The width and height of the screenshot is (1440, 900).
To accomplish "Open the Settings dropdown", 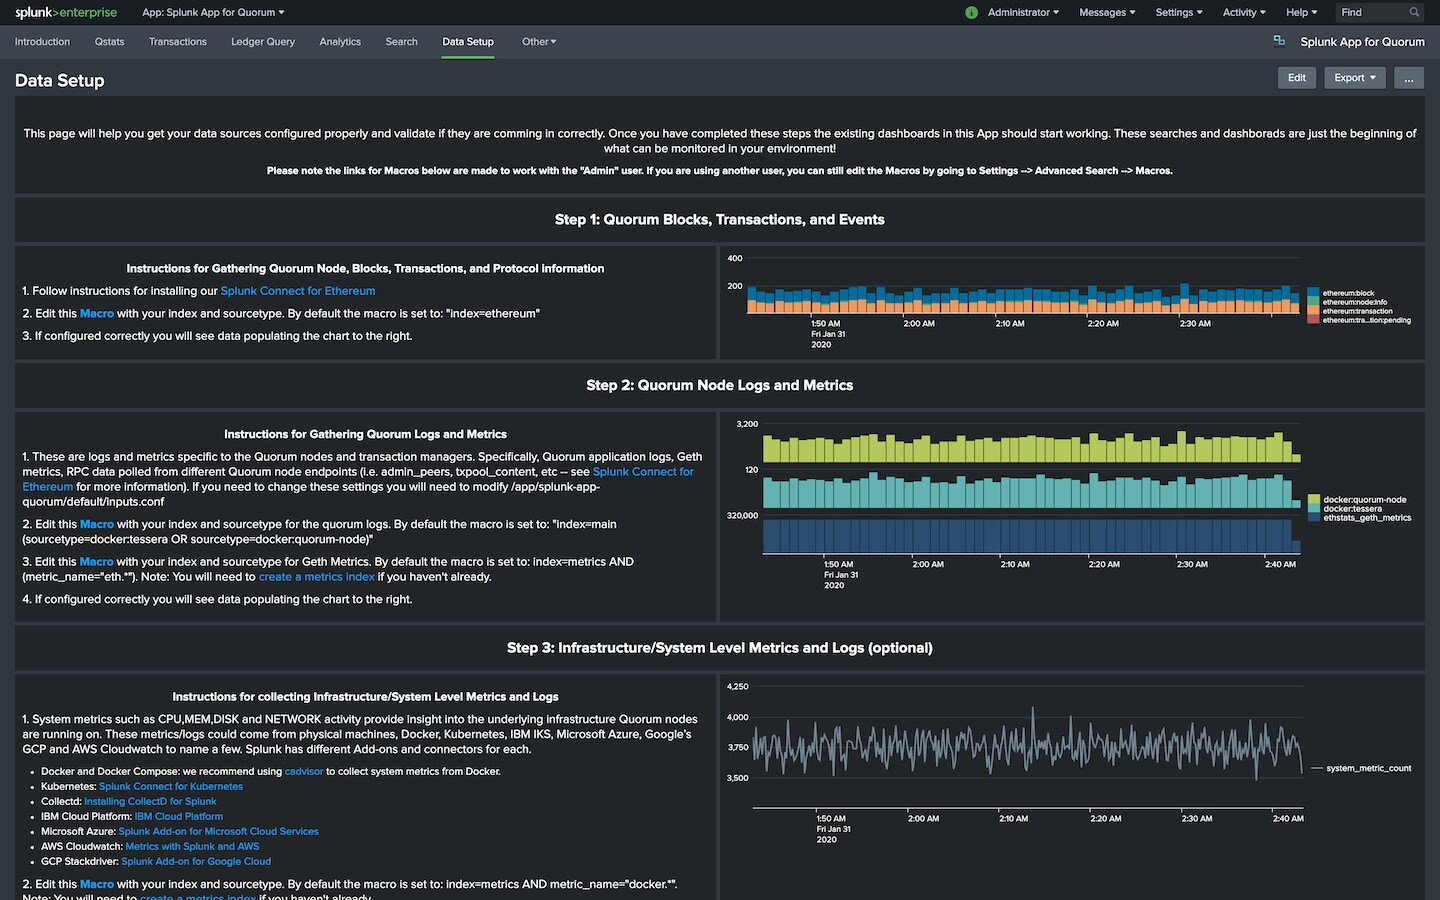I will point(1179,13).
